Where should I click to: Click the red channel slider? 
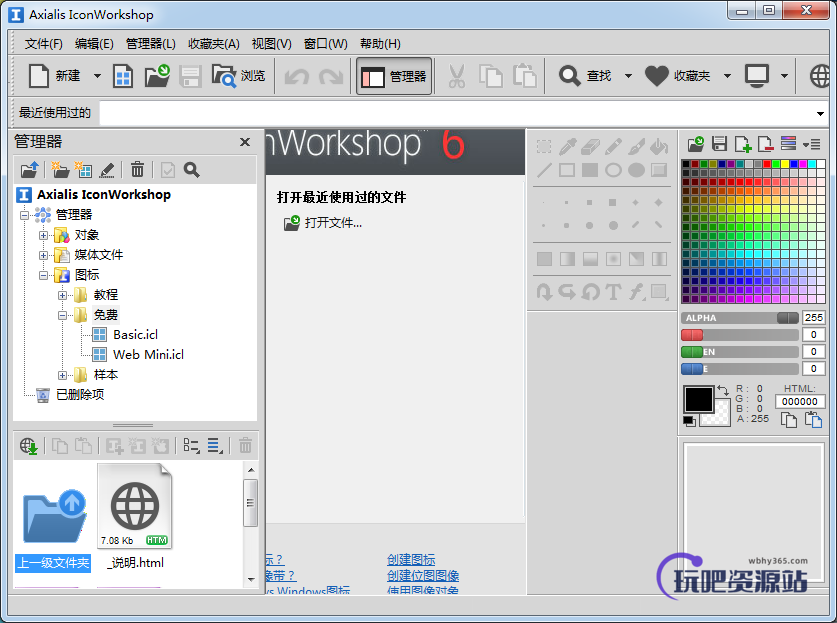pyautogui.click(x=740, y=335)
